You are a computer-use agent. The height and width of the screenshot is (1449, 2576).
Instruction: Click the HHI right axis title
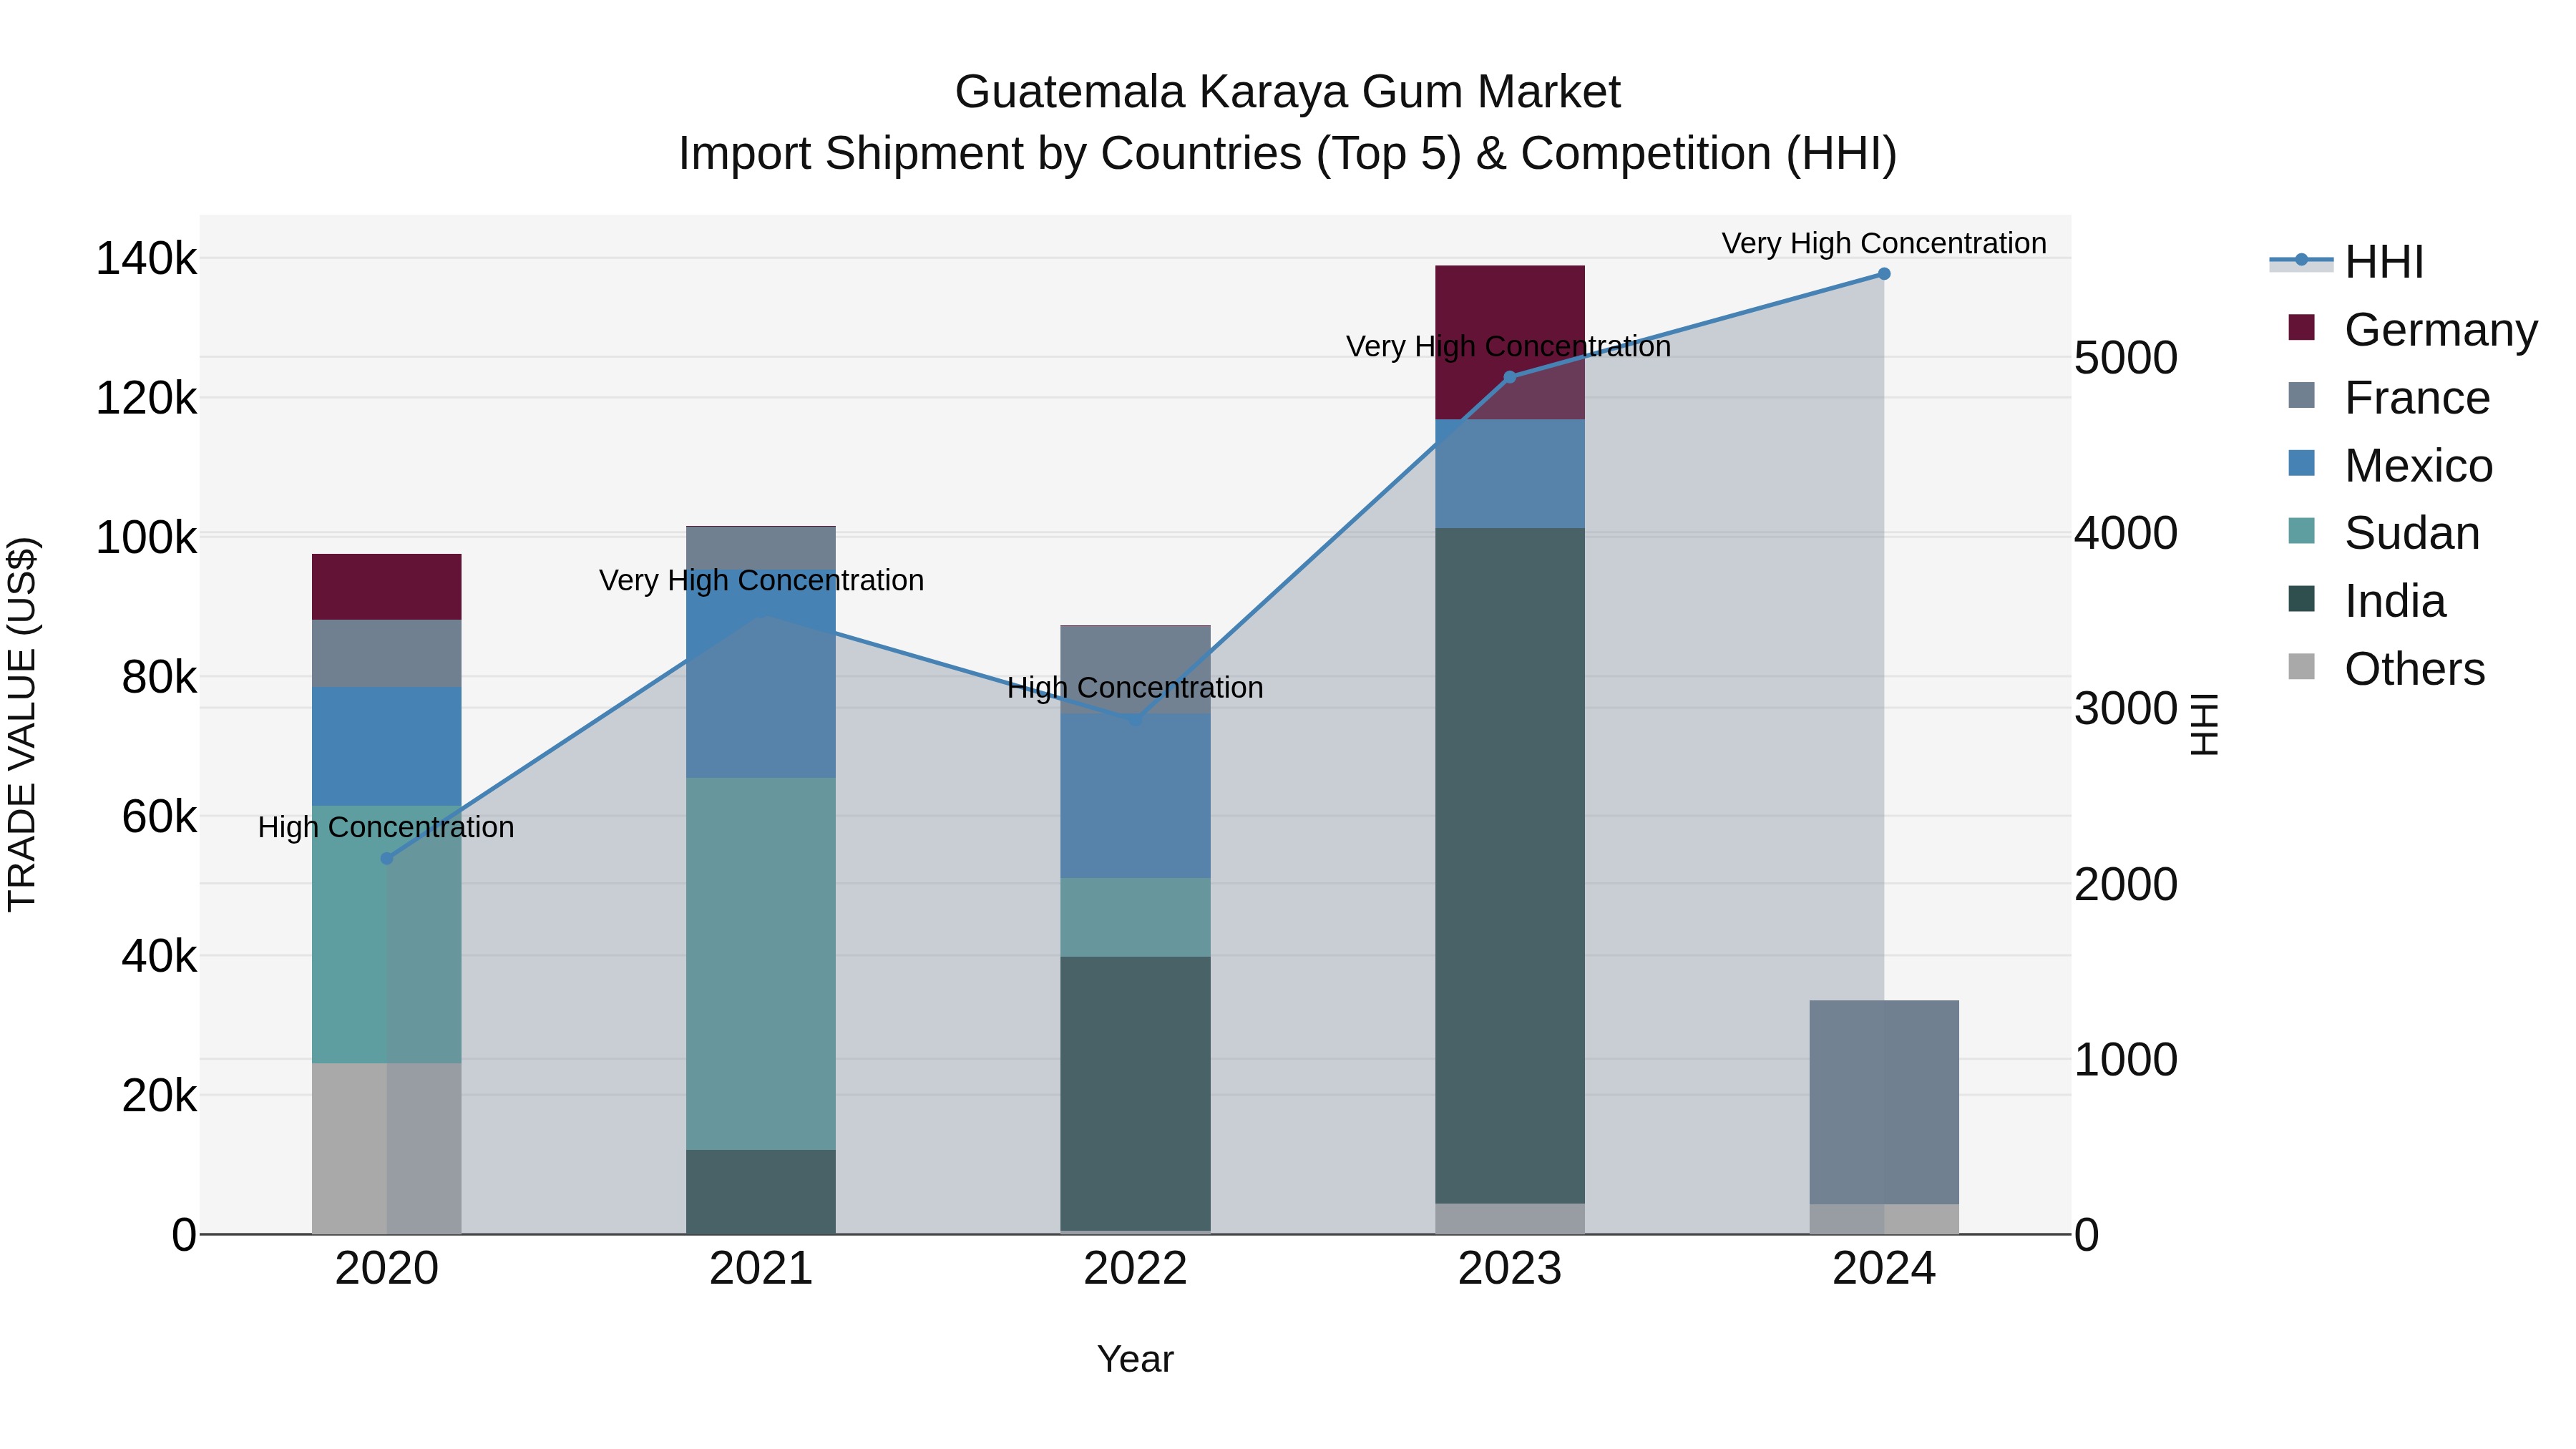click(2204, 724)
